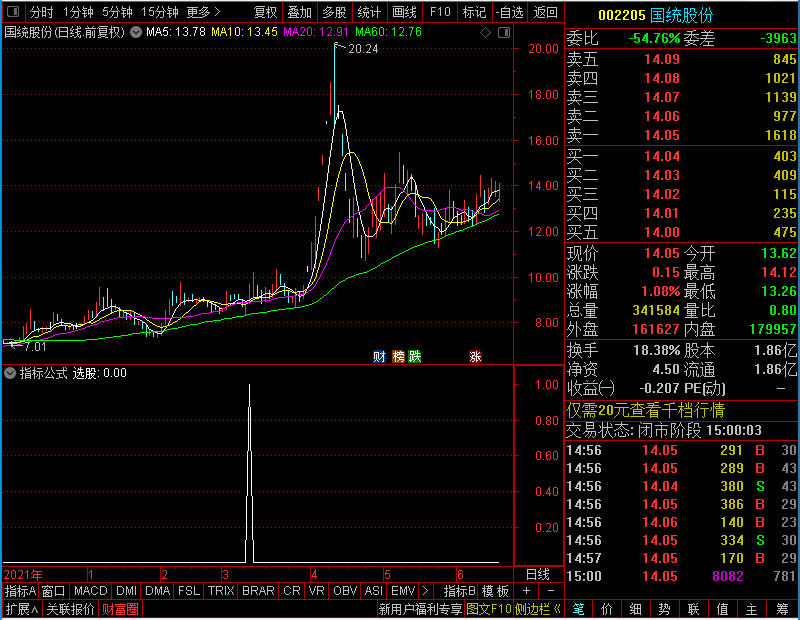Switch indicator to FSL
Image resolution: width=800 pixels, height=620 pixels.
coord(189,591)
